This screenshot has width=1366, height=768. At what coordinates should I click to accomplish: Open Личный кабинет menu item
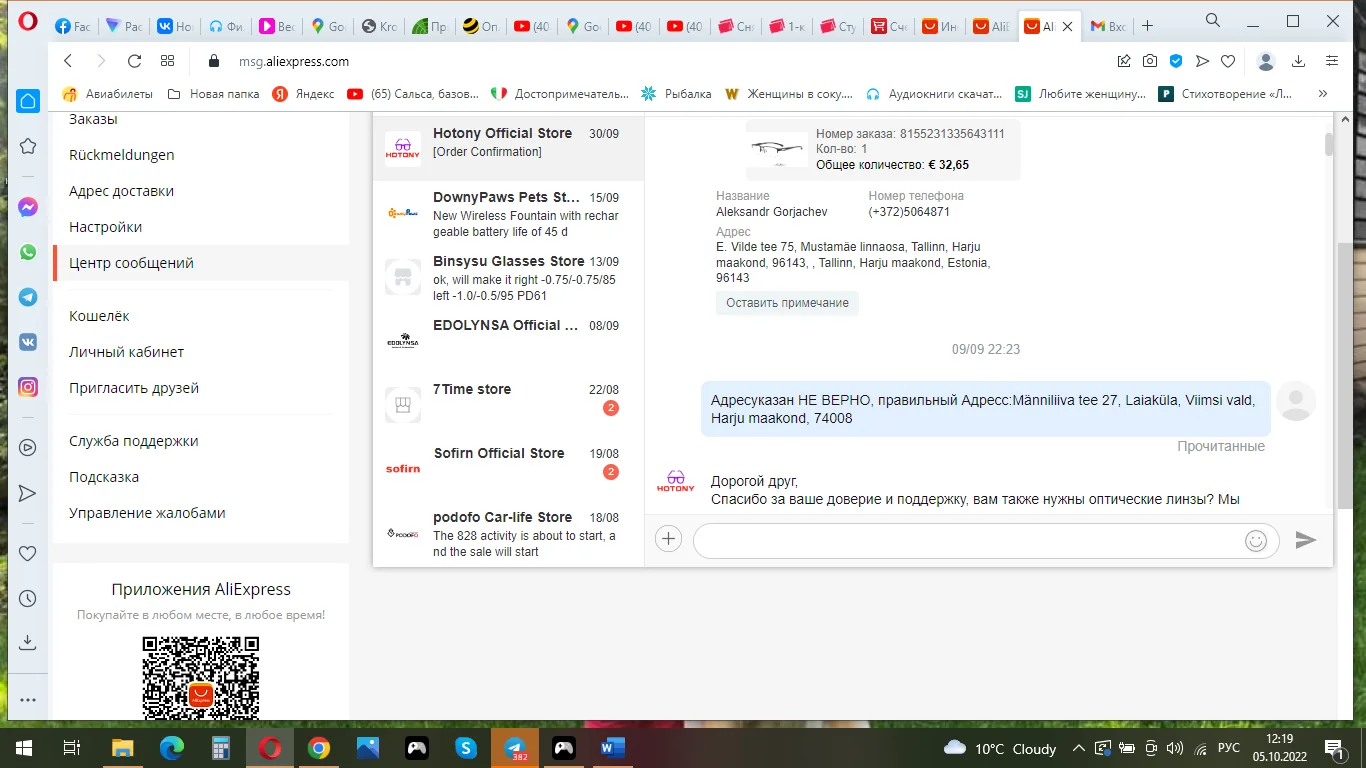(127, 352)
